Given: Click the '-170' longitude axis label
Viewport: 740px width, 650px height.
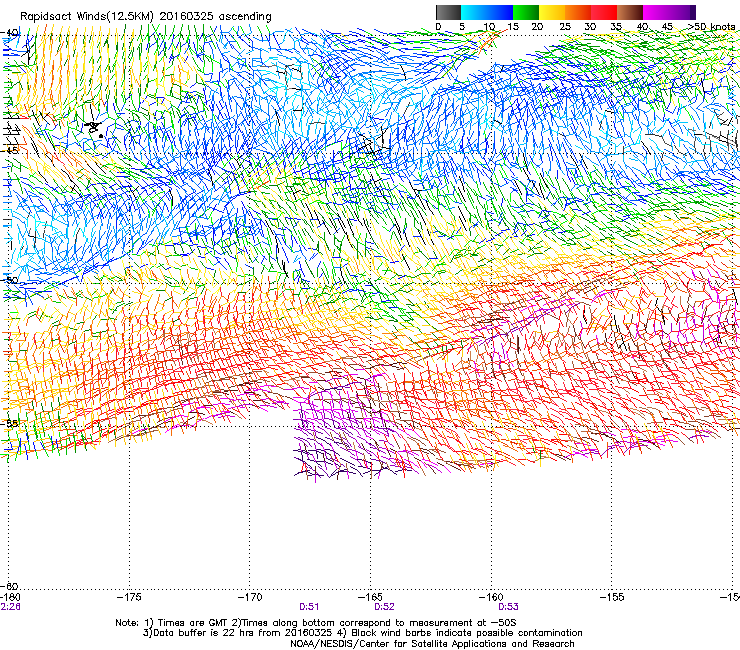Looking at the screenshot, I should coord(250,598).
